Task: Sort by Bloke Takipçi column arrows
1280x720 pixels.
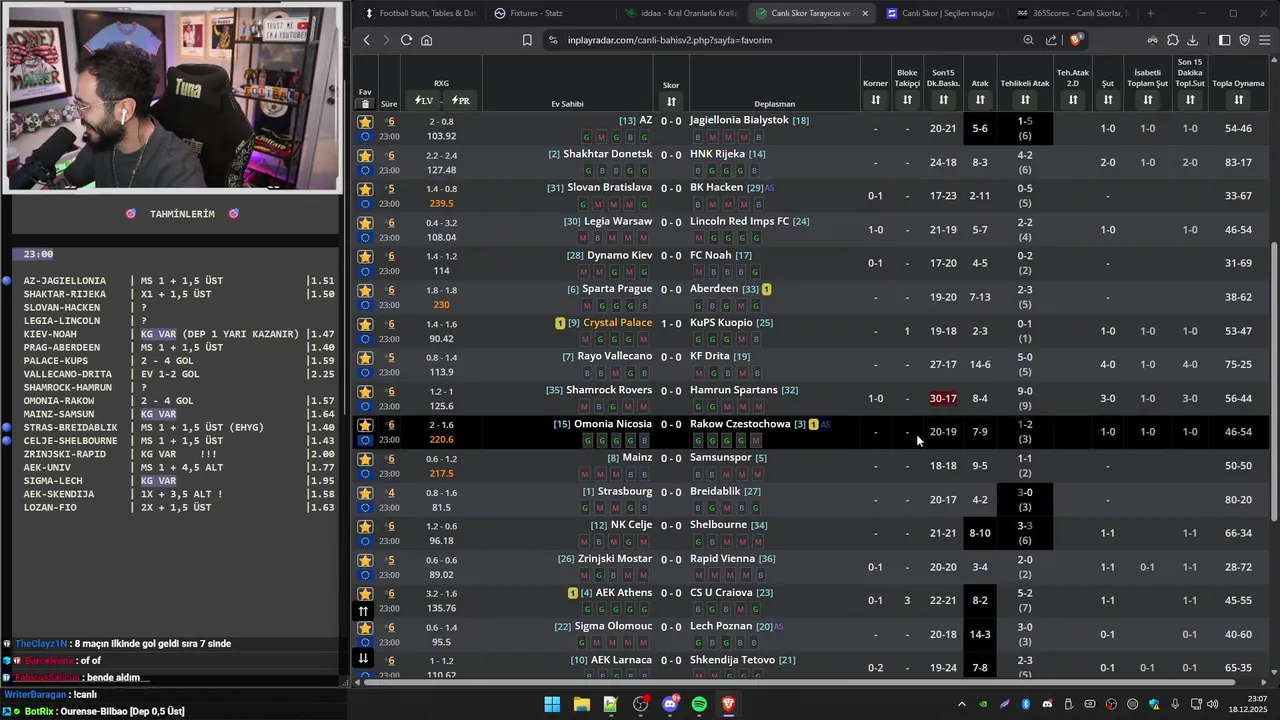Action: pos(907,100)
